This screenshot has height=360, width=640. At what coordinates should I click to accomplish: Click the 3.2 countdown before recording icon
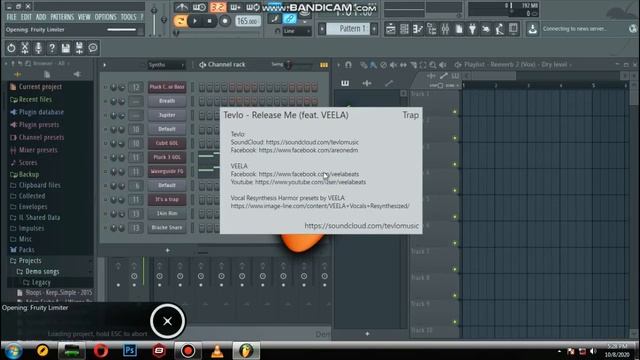pos(218,7)
